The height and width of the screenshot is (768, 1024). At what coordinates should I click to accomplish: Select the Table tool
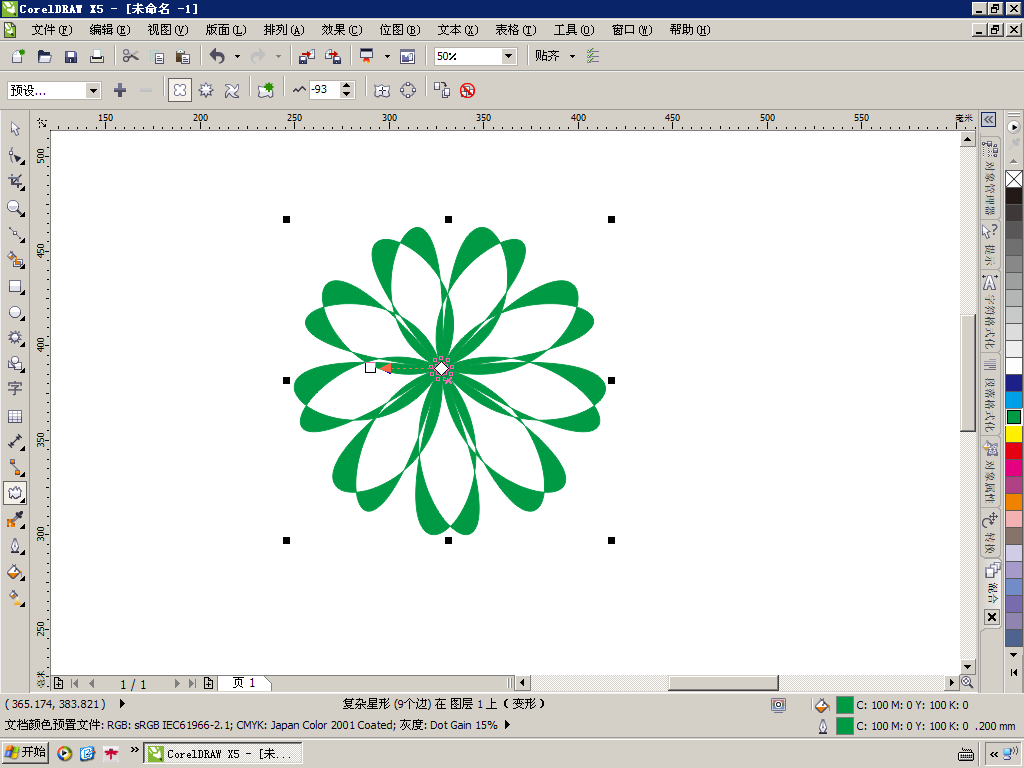(15, 416)
